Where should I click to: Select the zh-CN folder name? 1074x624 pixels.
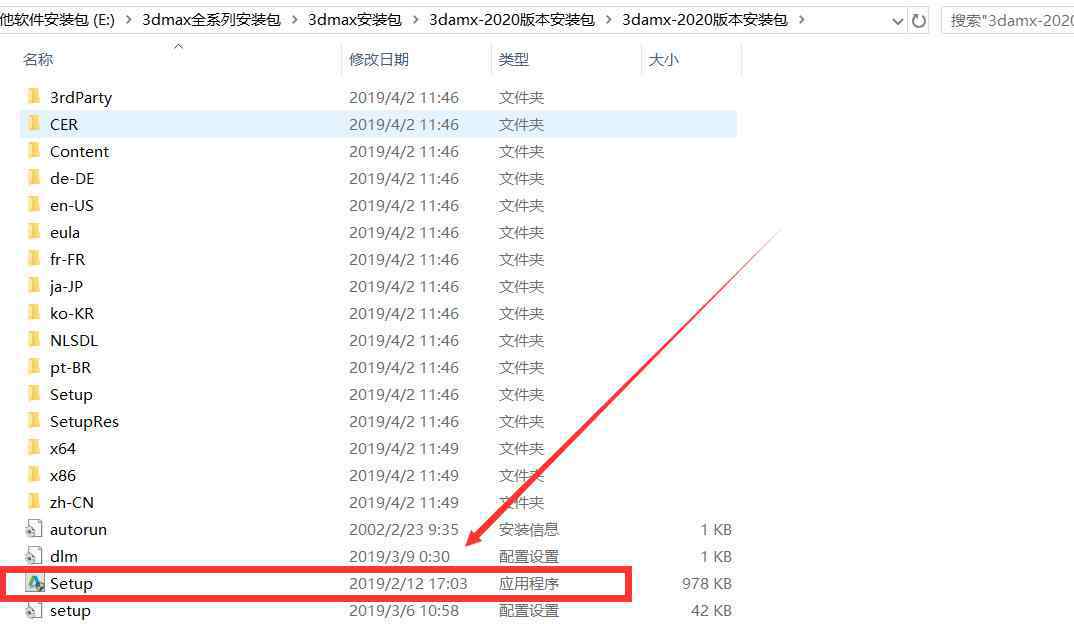pos(72,502)
